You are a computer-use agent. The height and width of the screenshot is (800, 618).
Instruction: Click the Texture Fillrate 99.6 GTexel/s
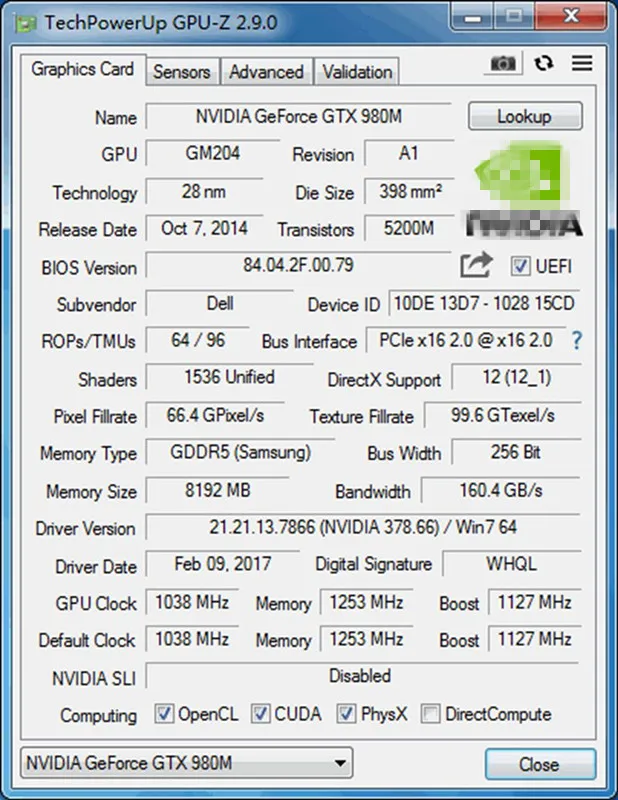point(503,415)
